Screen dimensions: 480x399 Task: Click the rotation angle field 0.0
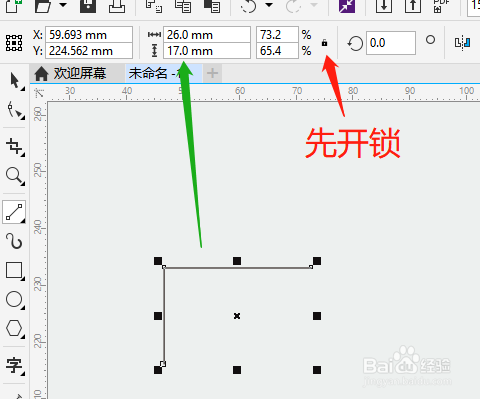[391, 43]
